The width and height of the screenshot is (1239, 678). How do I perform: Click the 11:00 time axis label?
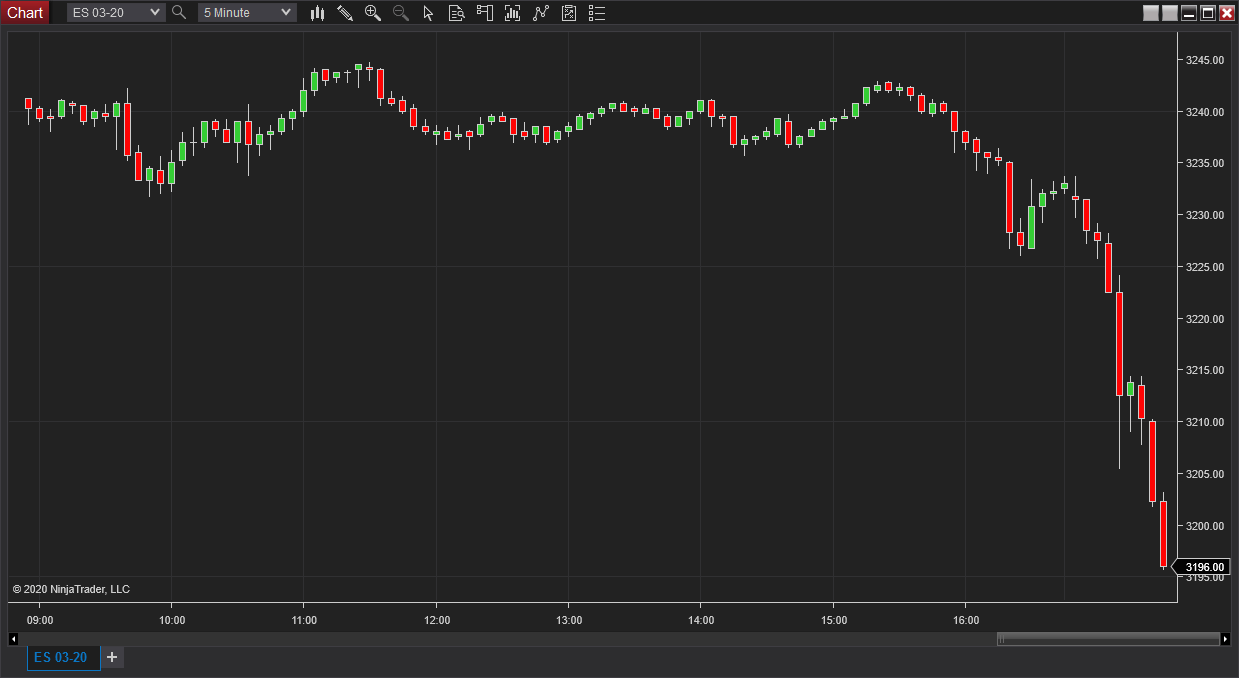tap(304, 620)
